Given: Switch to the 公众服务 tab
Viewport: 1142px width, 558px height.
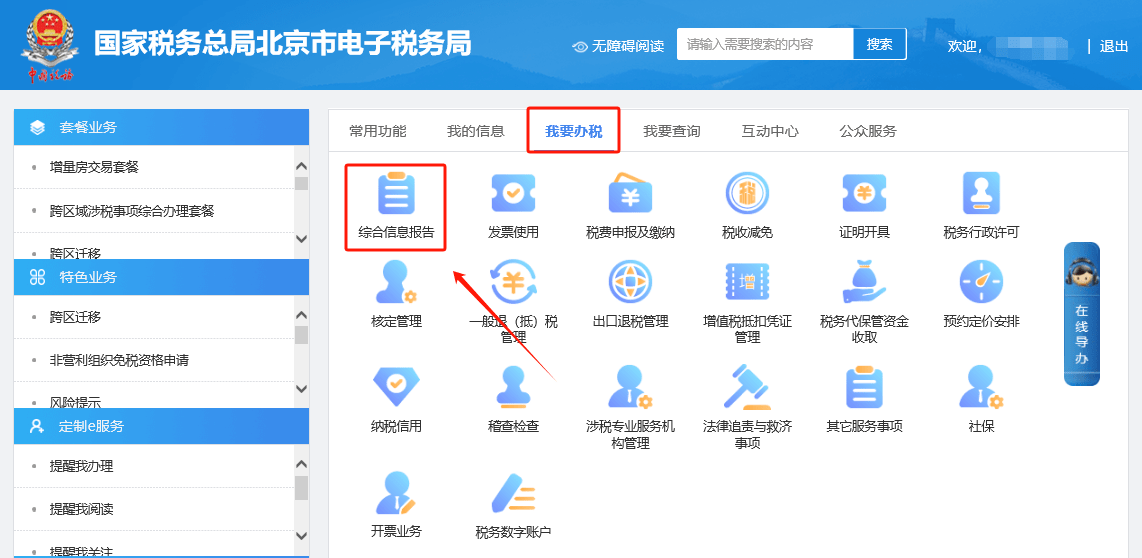Looking at the screenshot, I should (x=867, y=131).
